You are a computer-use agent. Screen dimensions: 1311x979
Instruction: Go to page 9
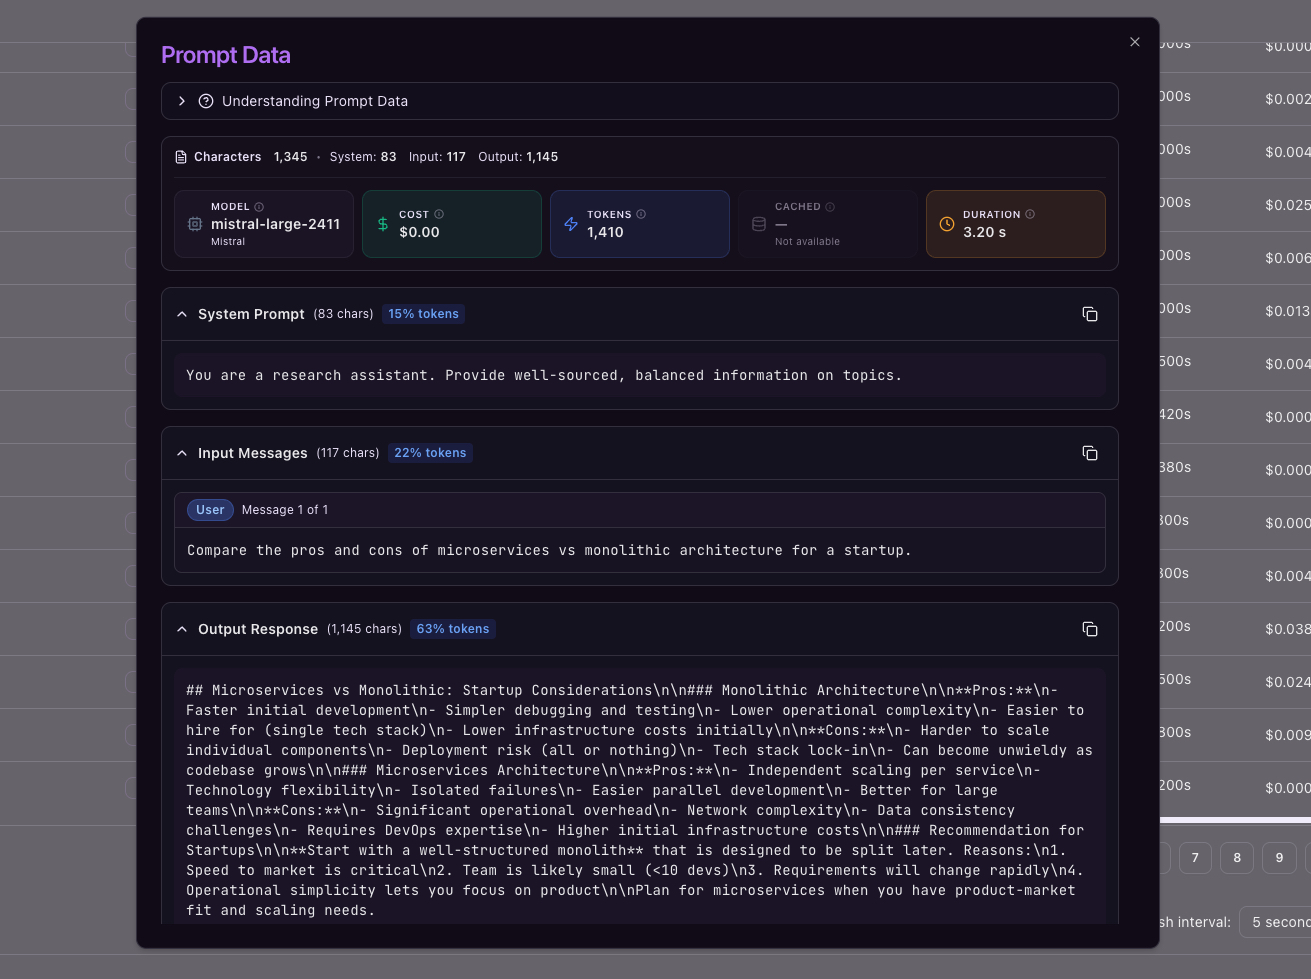pyautogui.click(x=1279, y=858)
